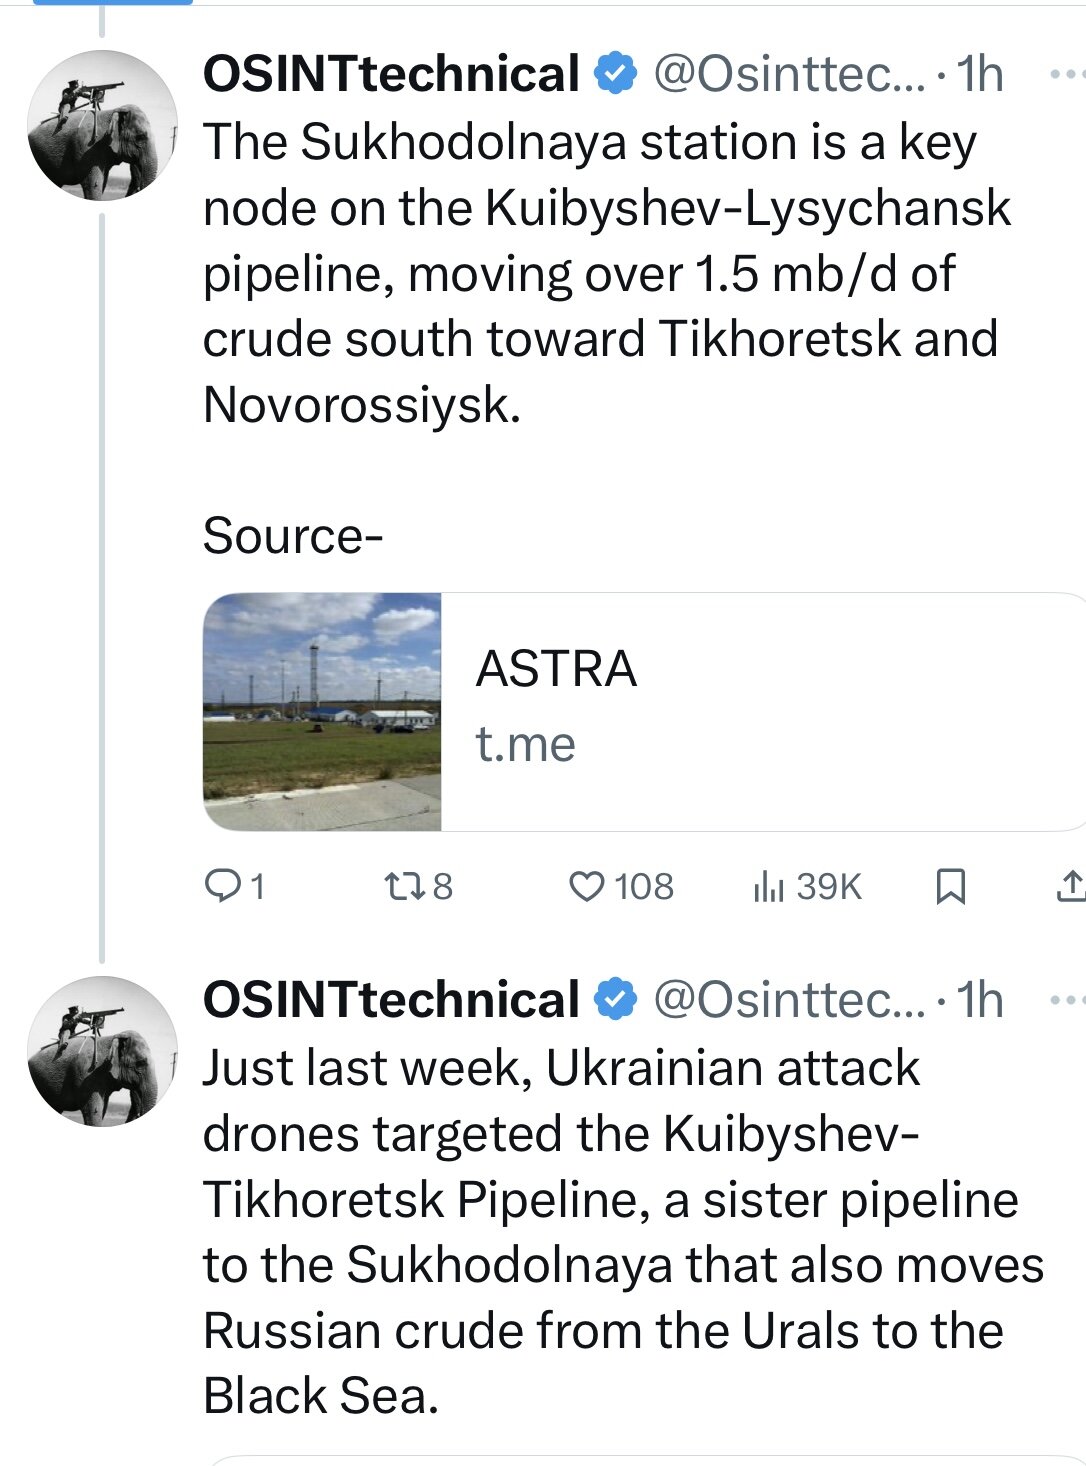Click the 1h timestamp on first tweet
Image resolution: width=1086 pixels, height=1466 pixels.
[x=979, y=74]
